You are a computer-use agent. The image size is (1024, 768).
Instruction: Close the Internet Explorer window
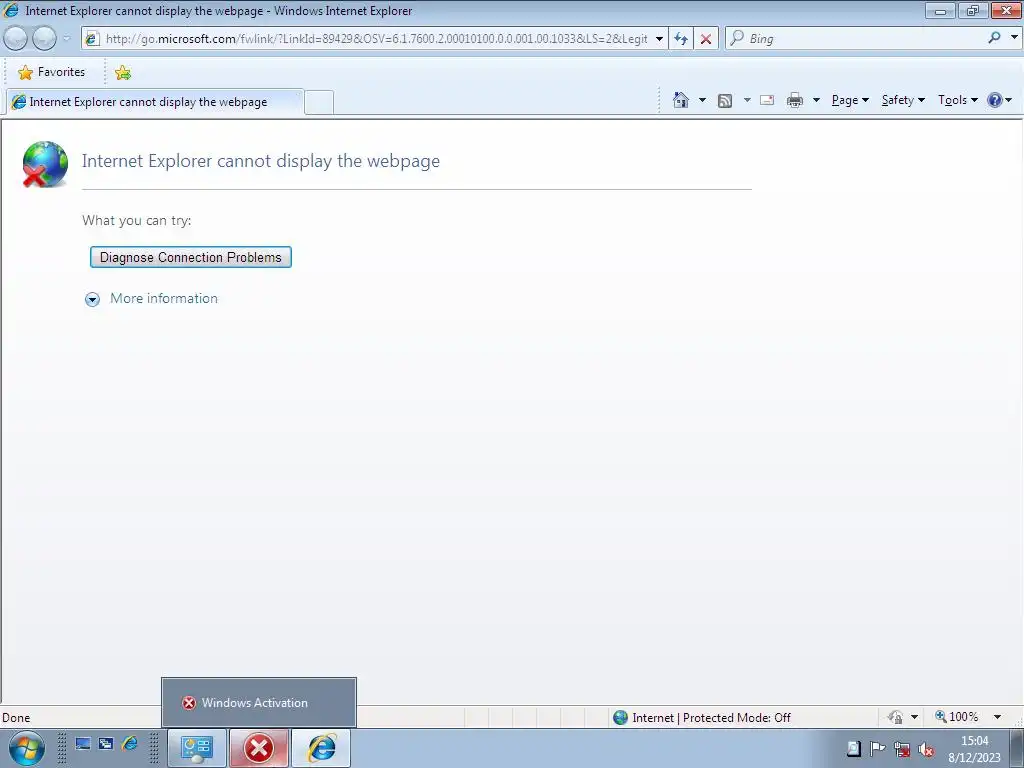1006,10
